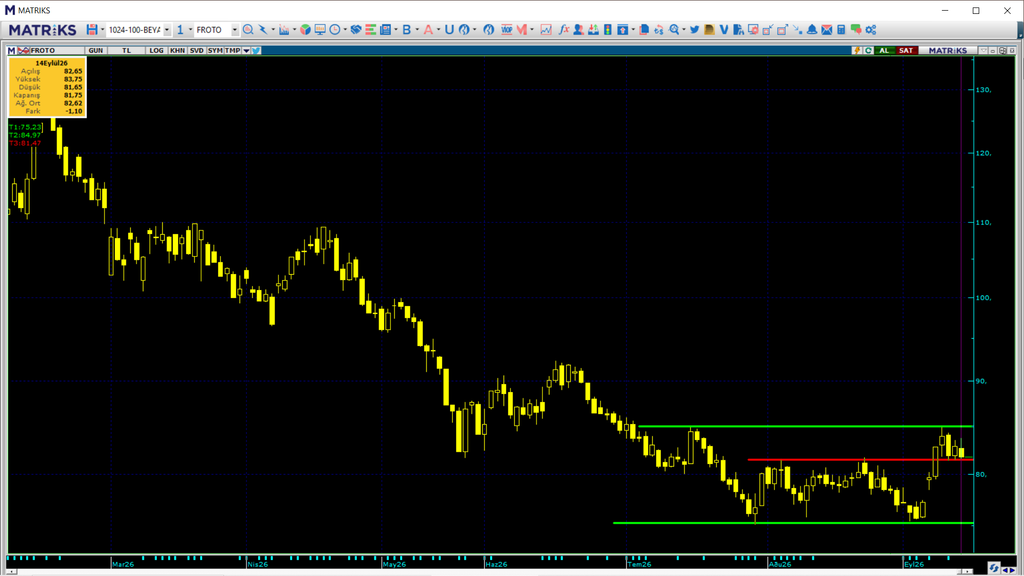This screenshot has height=576, width=1024.
Task: Open the envelope mail icon
Action: (x=827, y=30)
